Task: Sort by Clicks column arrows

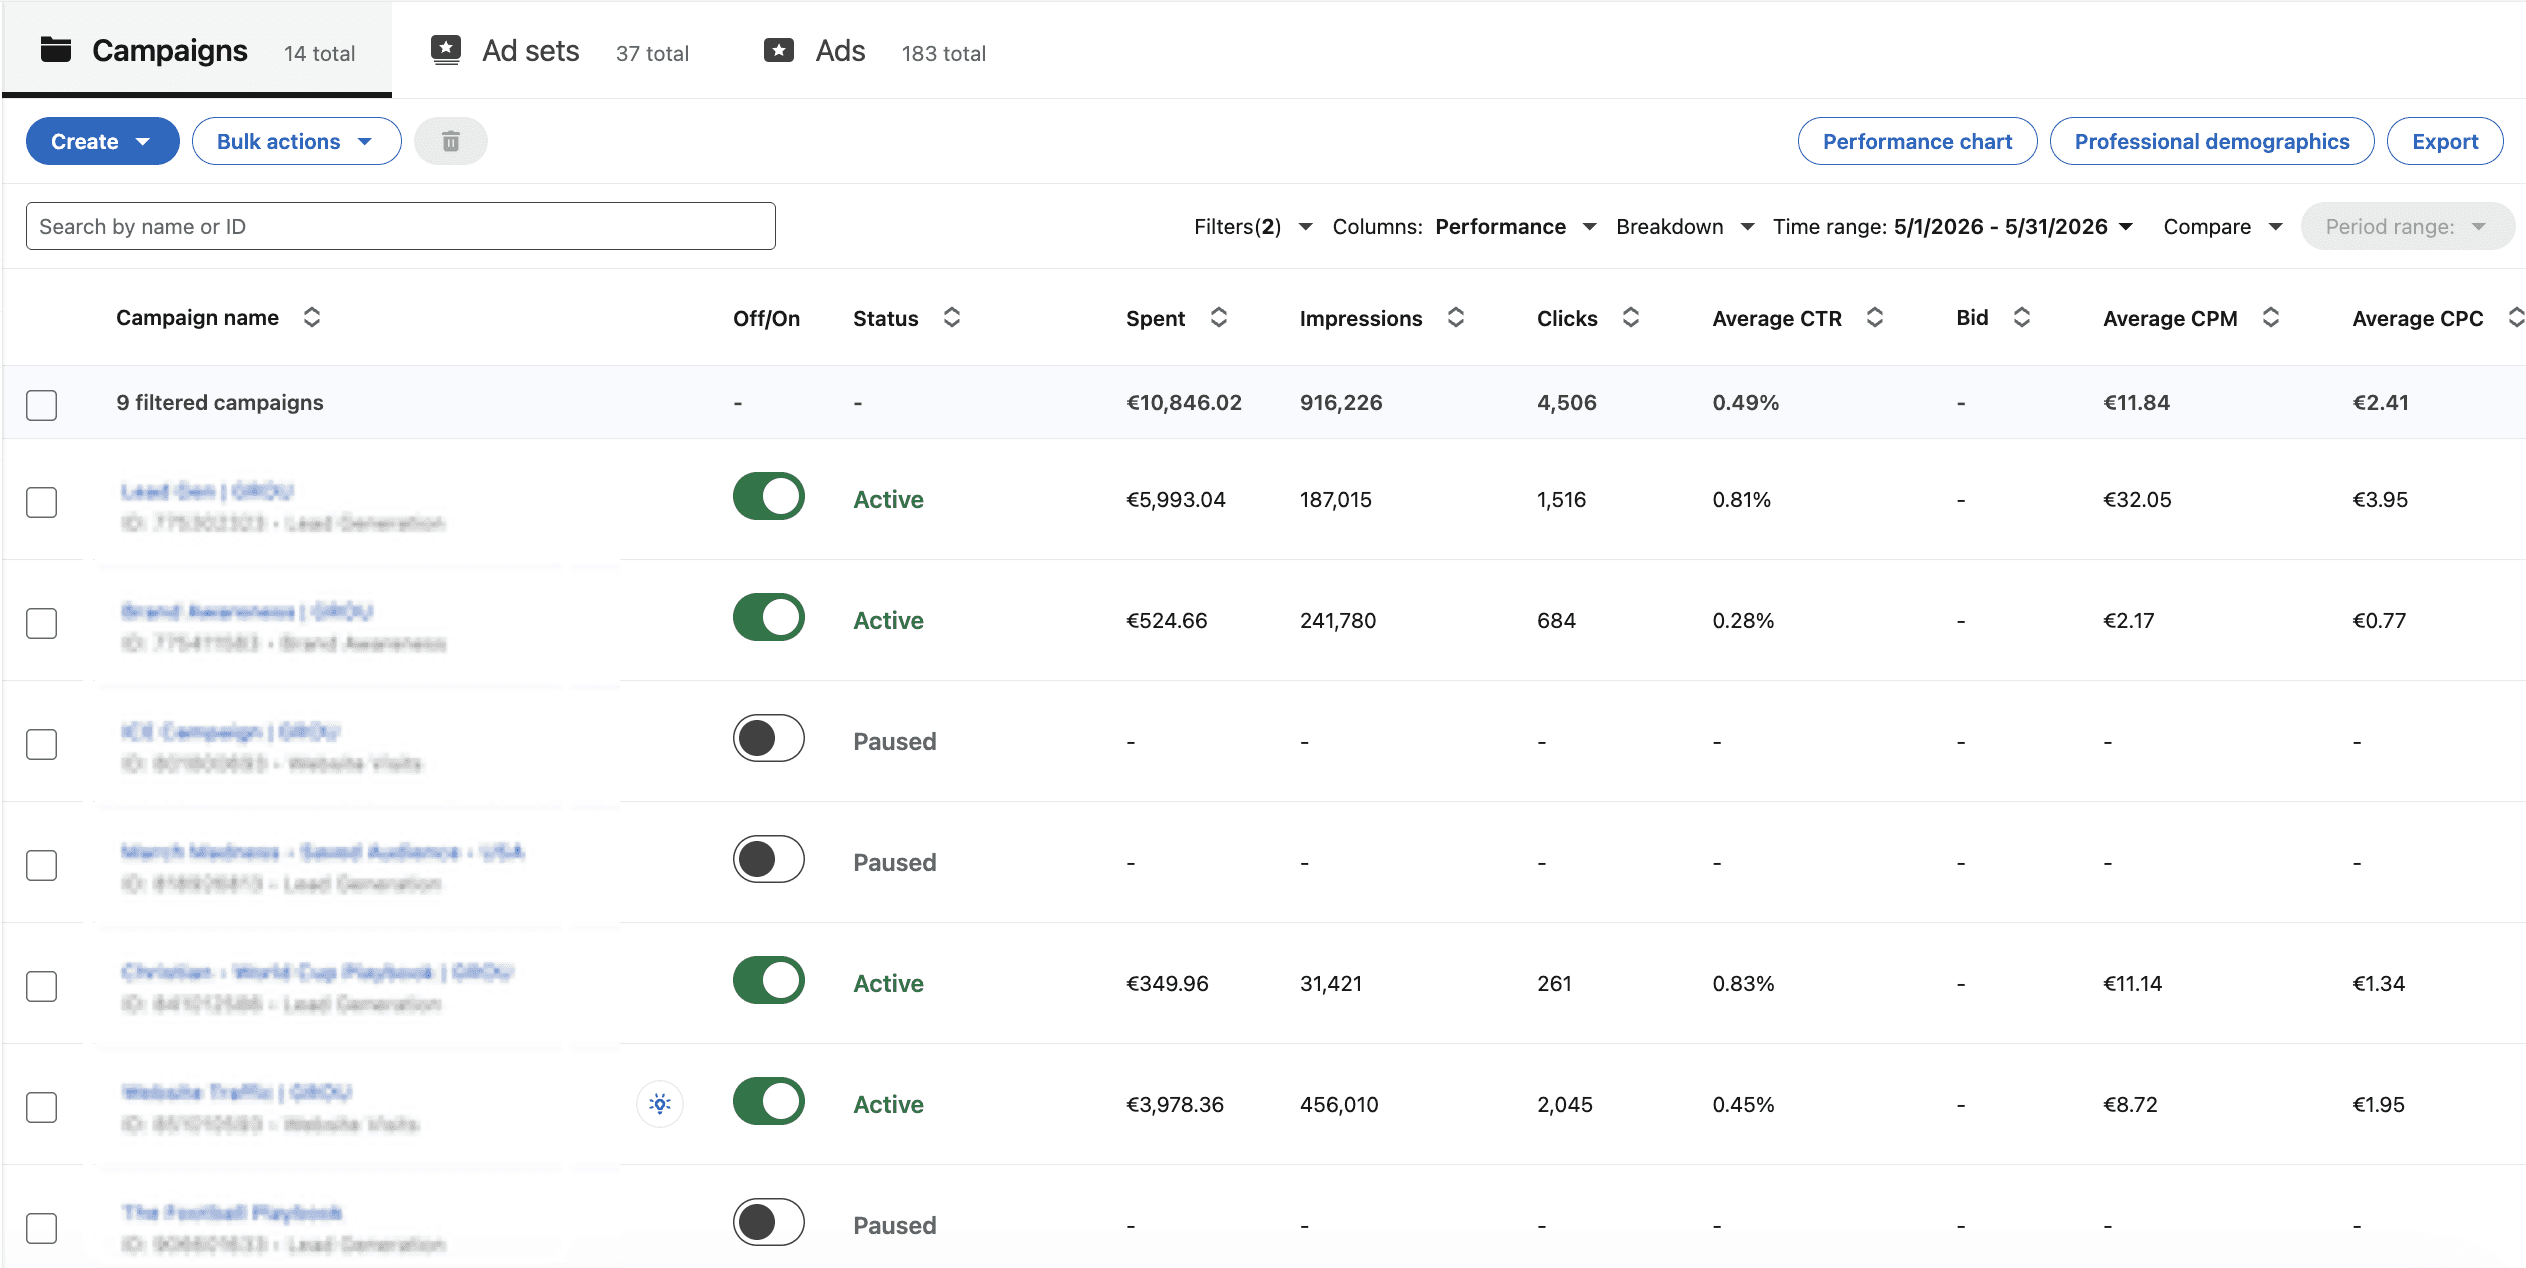Action: [1631, 317]
